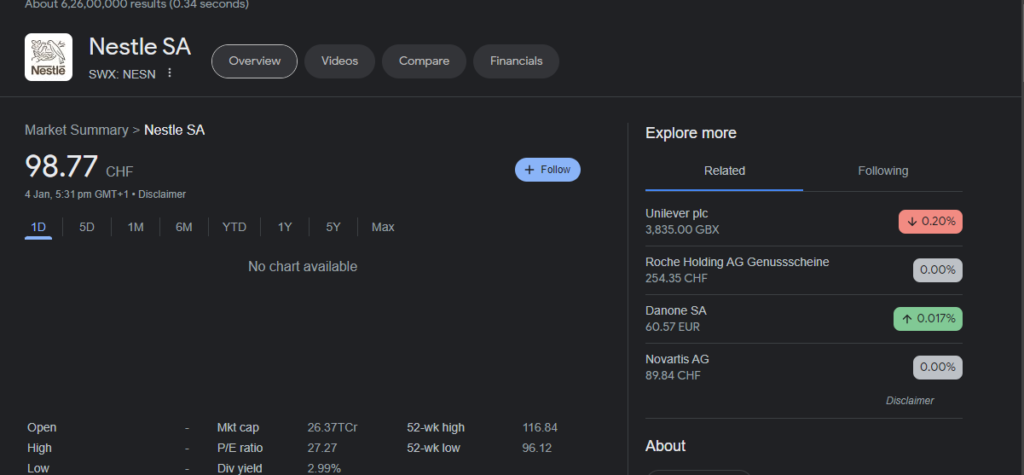Click Roche's grey 0.00% change badge
1024x475 pixels.
coord(938,270)
